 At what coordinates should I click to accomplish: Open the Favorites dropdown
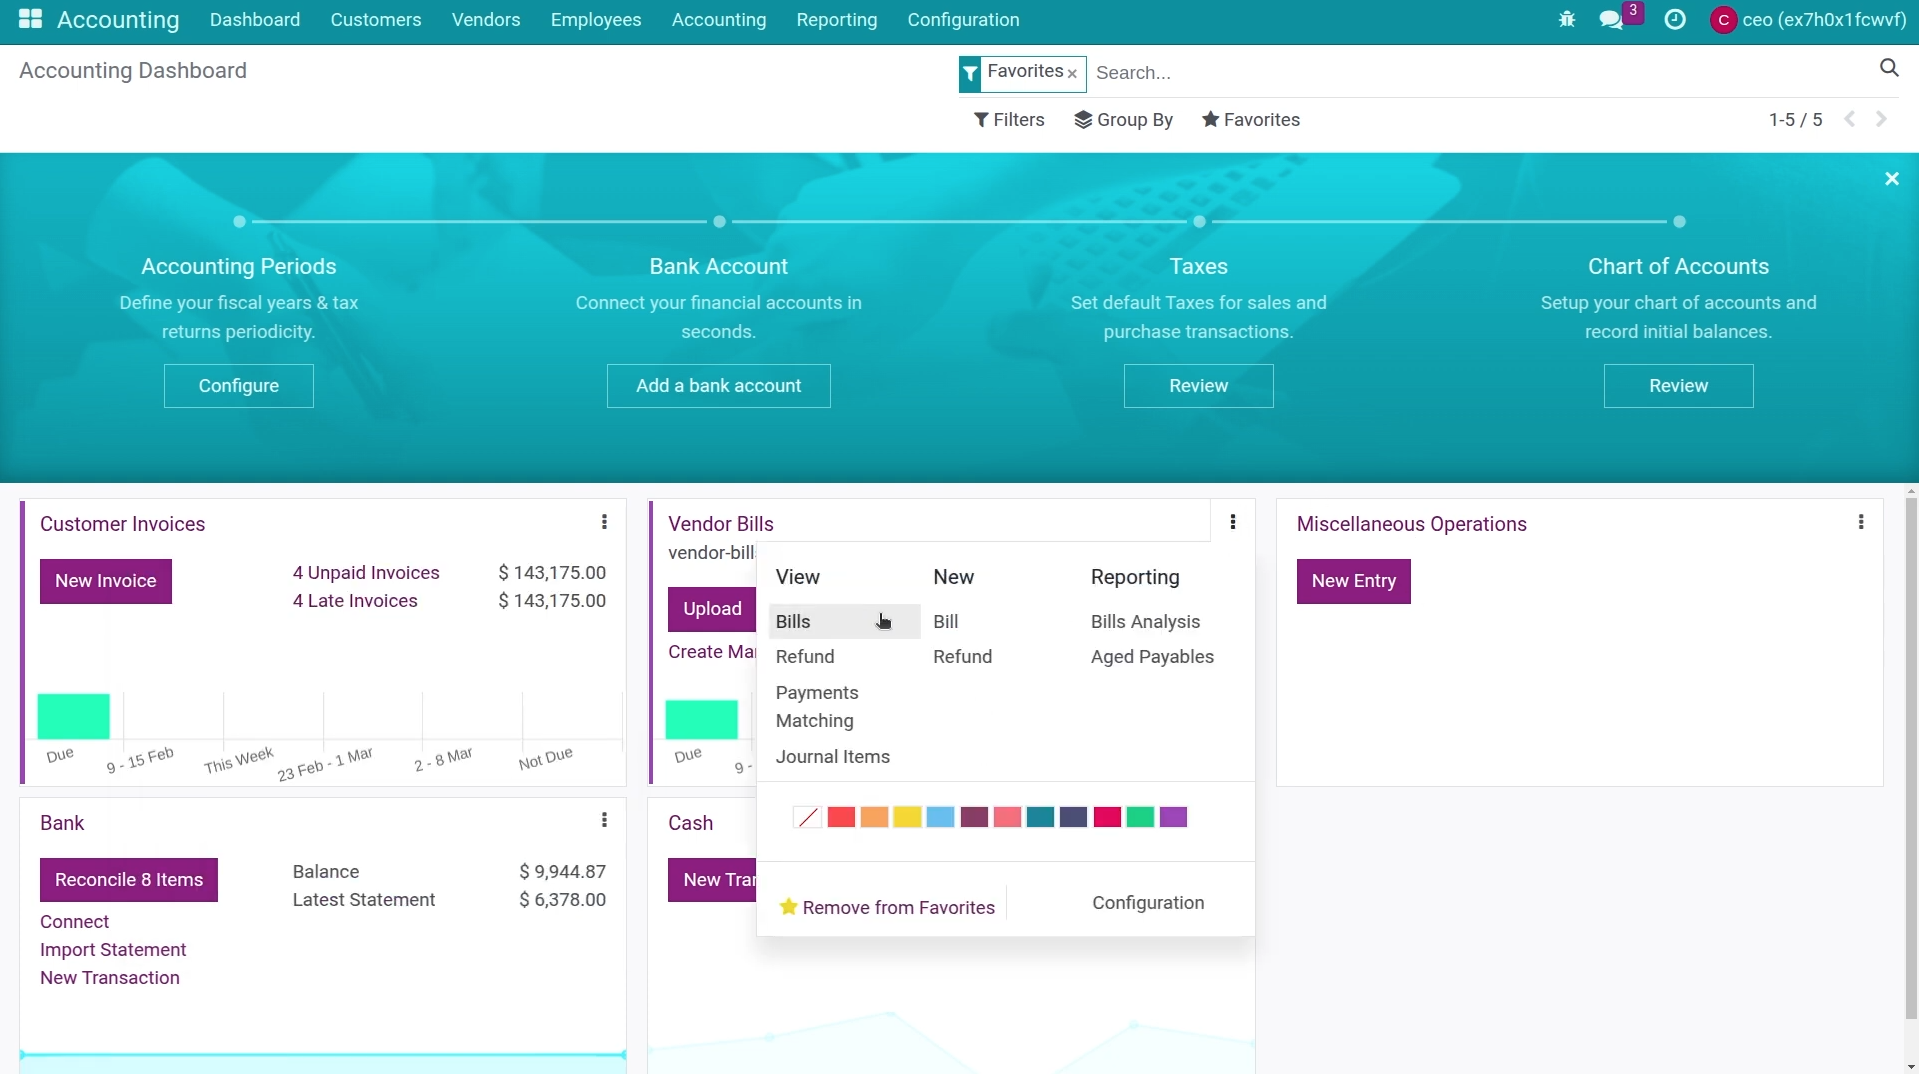1250,120
